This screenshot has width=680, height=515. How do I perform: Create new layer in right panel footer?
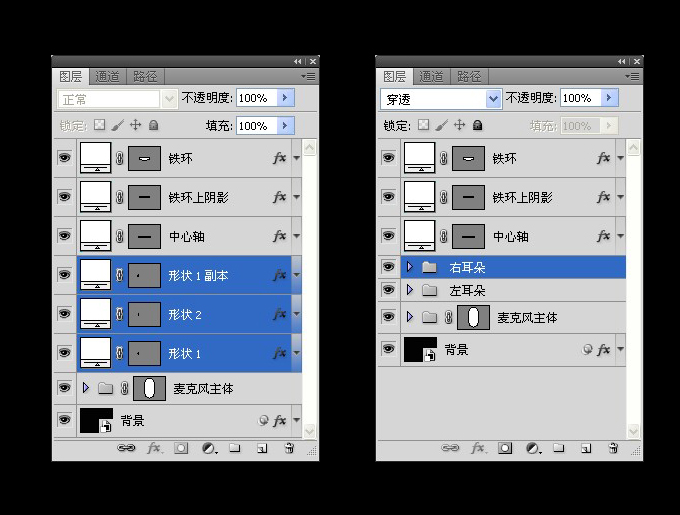(x=586, y=448)
